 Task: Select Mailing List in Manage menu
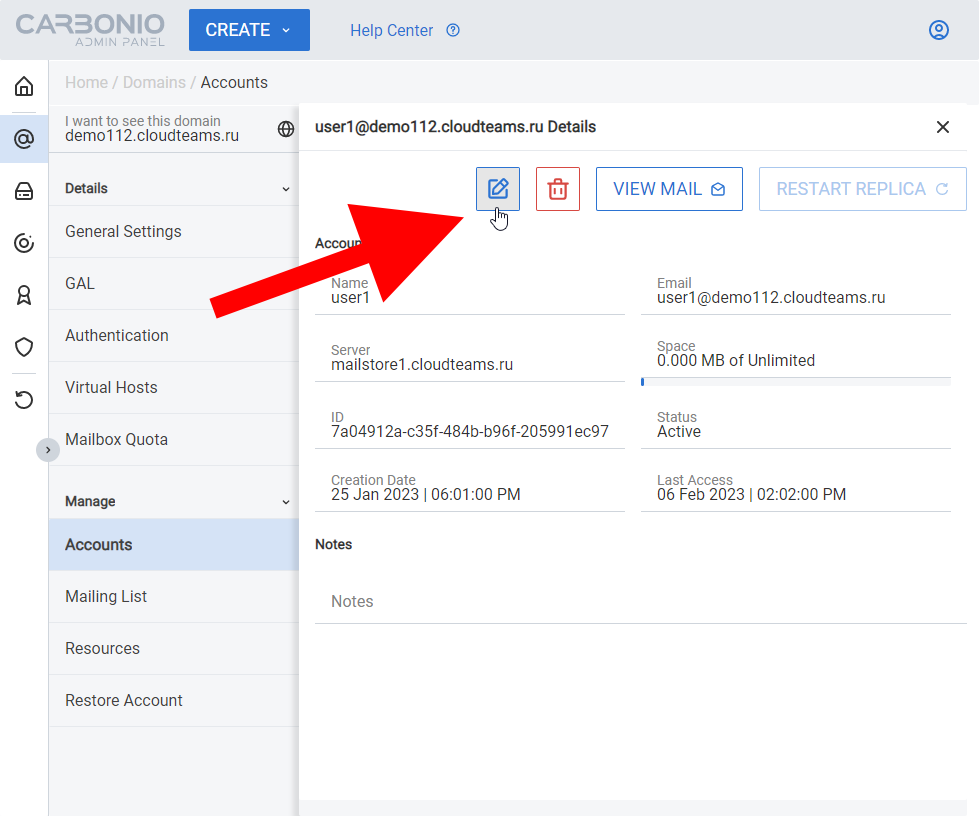point(106,596)
